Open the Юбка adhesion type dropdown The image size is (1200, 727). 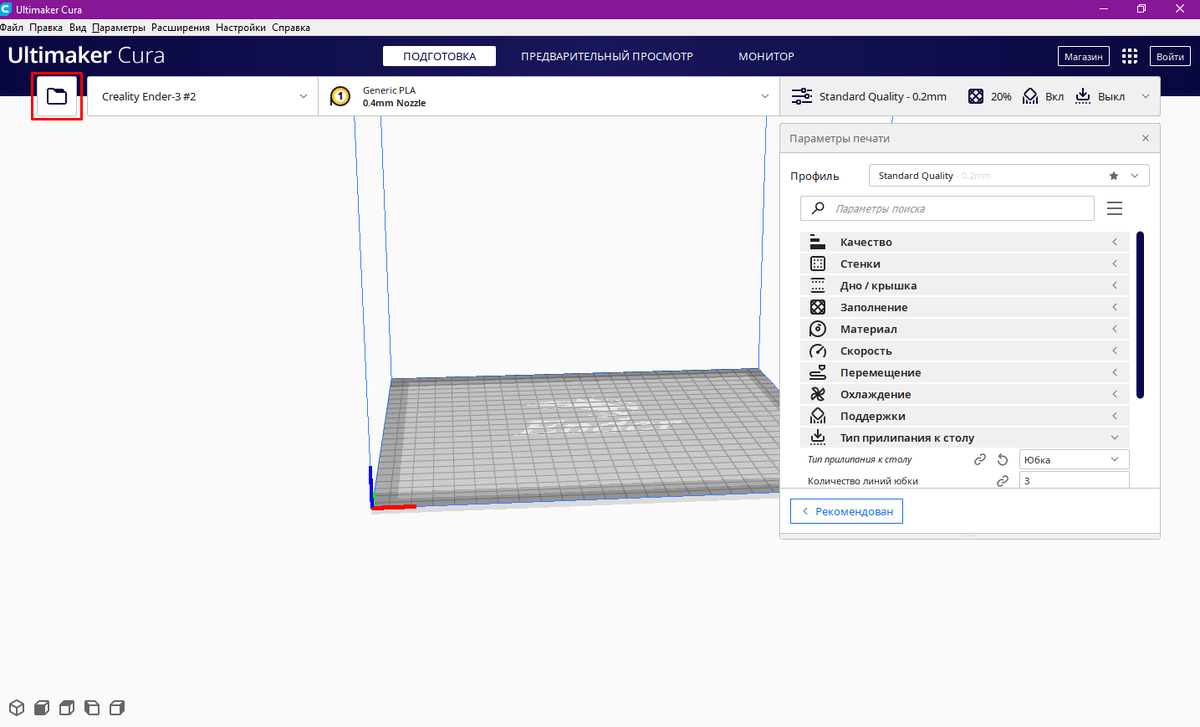coord(1074,460)
